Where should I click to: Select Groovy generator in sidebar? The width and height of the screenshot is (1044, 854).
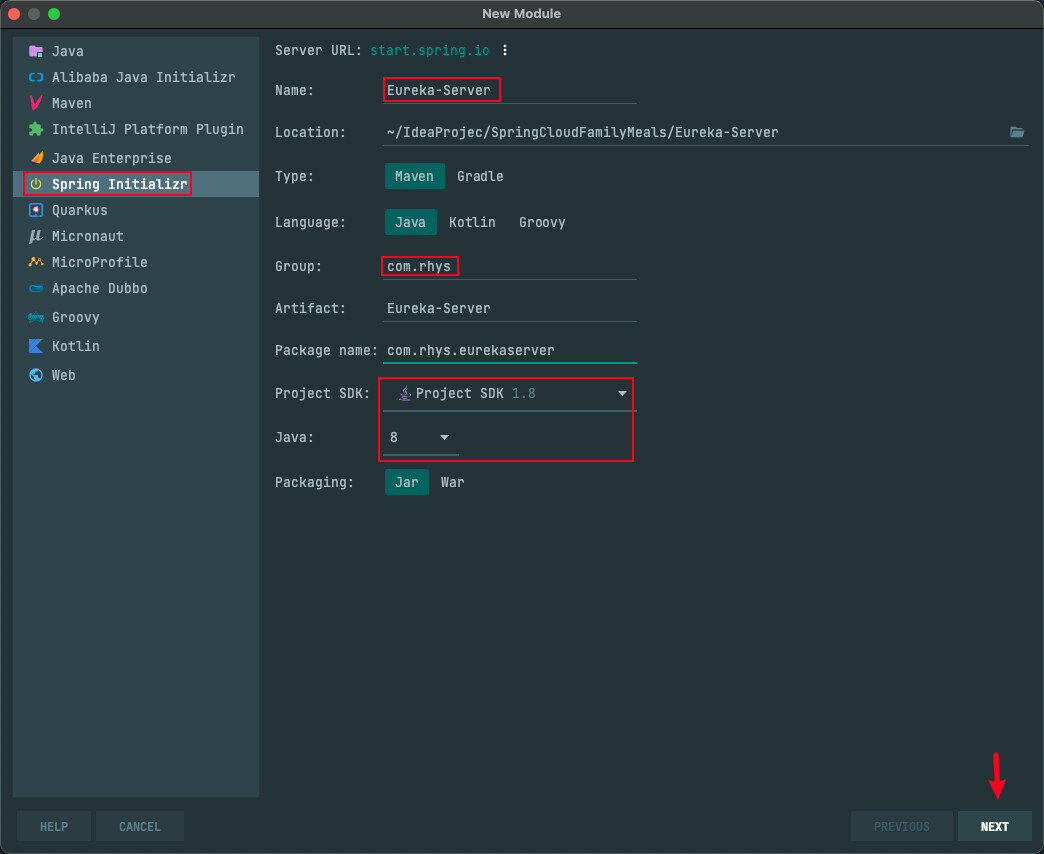tap(136, 318)
